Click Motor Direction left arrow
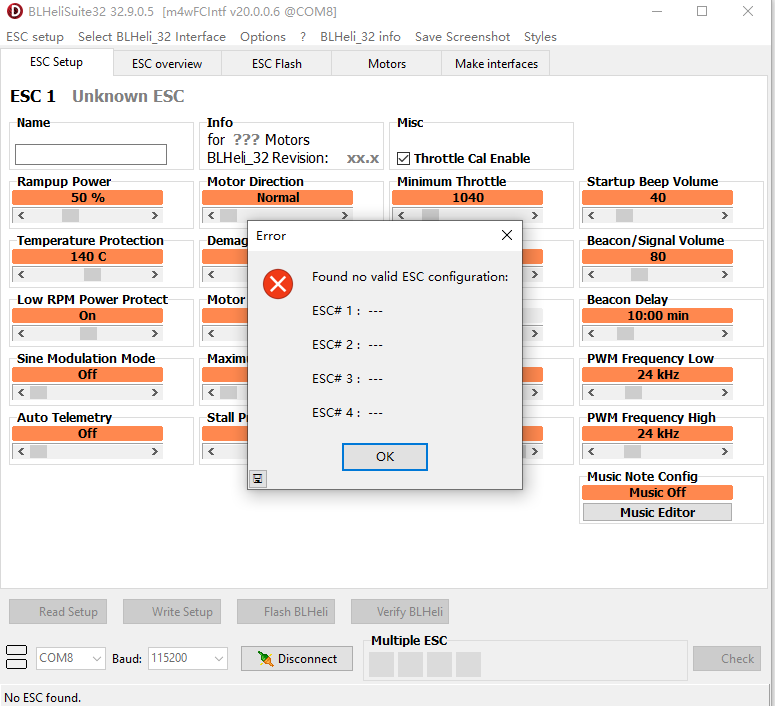The width and height of the screenshot is (775, 706). click(x=211, y=216)
